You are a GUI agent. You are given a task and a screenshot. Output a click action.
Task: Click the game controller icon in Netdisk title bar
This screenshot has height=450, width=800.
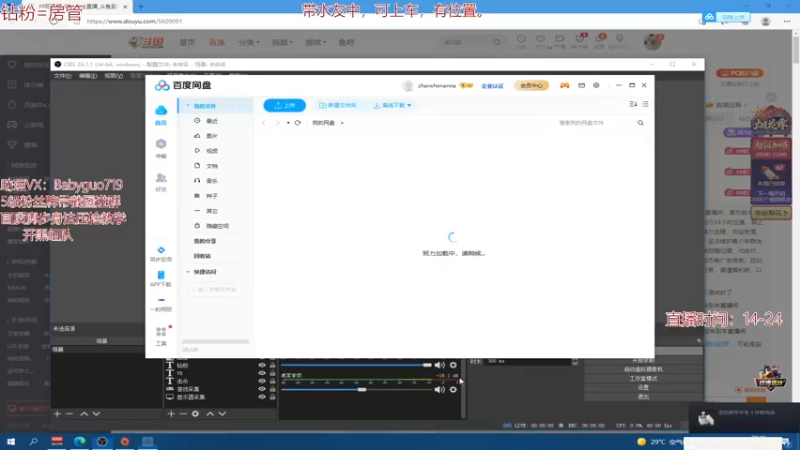point(564,85)
